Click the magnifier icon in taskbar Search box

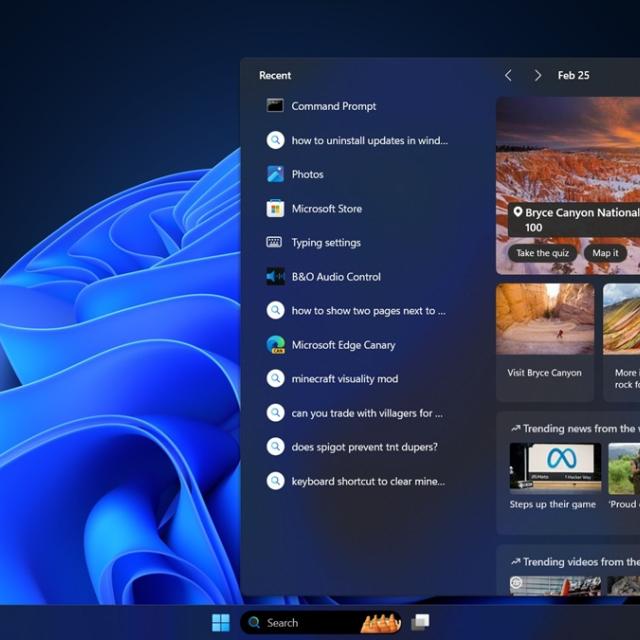click(254, 622)
